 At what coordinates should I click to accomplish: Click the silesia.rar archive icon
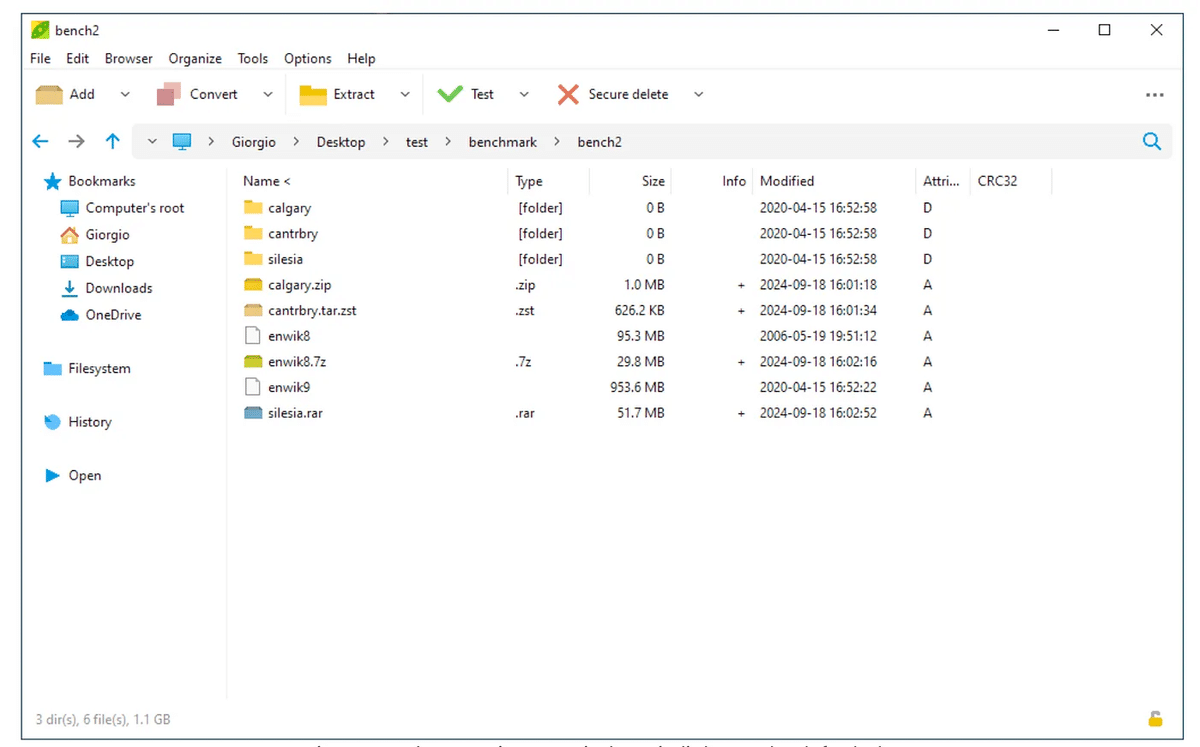pos(252,413)
